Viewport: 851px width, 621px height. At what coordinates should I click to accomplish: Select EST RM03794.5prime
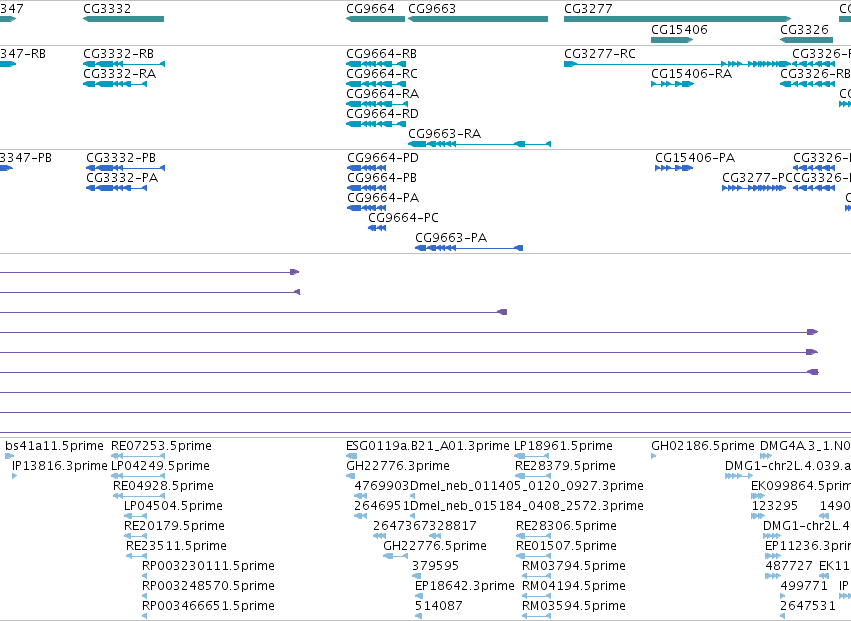click(536, 576)
